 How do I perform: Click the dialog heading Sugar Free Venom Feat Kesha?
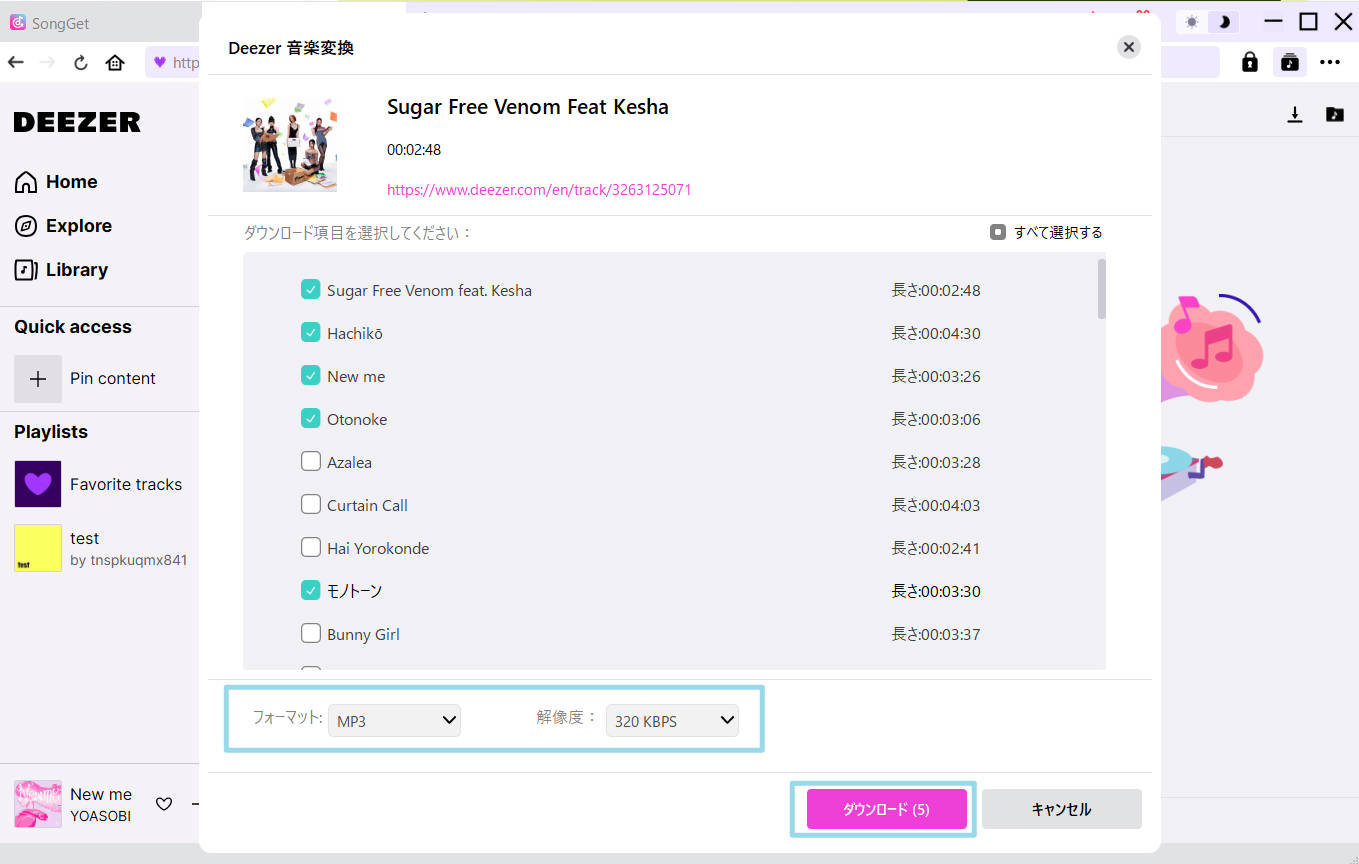tap(528, 107)
